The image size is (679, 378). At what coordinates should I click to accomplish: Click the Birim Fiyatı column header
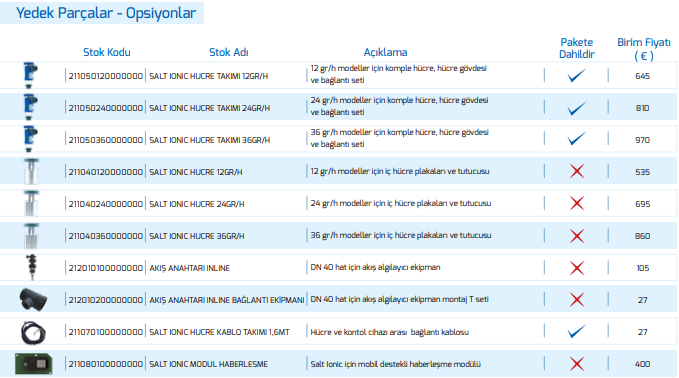tap(643, 48)
